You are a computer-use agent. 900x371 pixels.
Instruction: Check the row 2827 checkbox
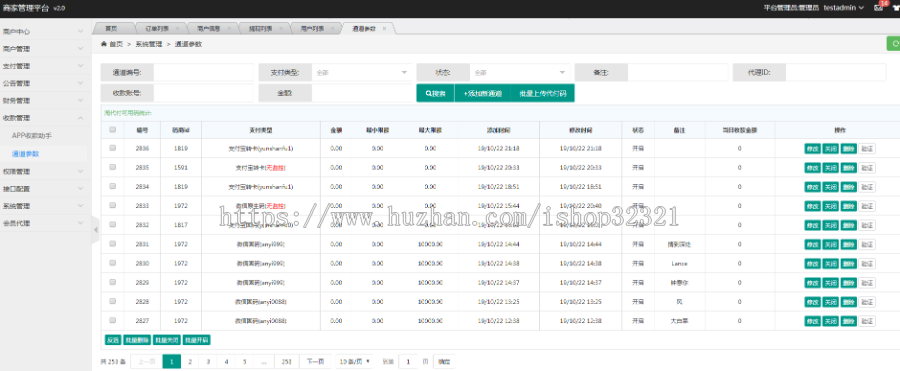point(112,320)
